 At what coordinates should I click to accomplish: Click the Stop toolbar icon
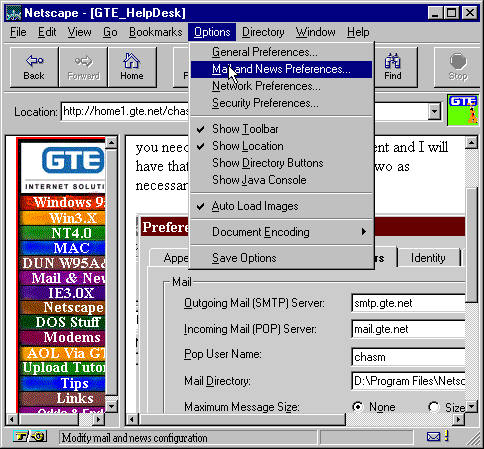[x=458, y=67]
